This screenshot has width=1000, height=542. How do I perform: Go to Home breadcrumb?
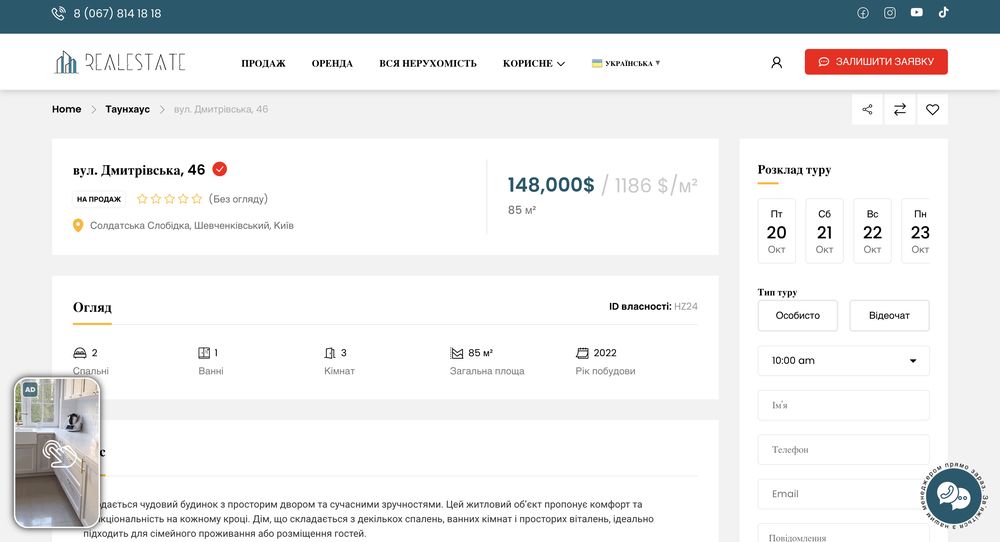tap(66, 109)
